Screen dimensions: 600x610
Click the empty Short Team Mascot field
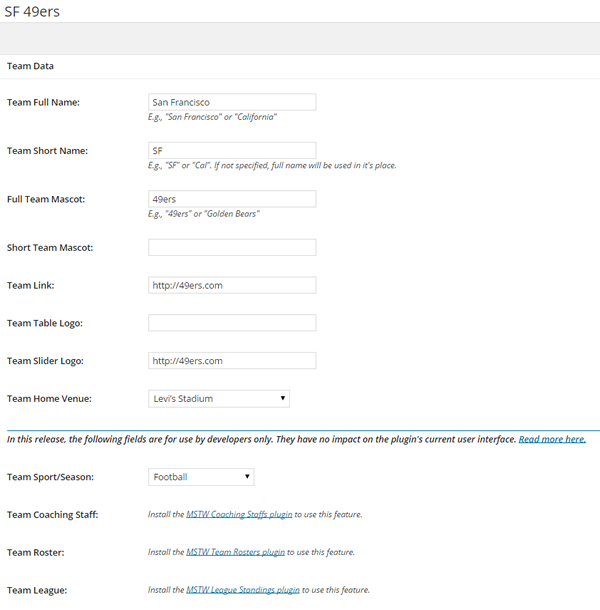(232, 247)
